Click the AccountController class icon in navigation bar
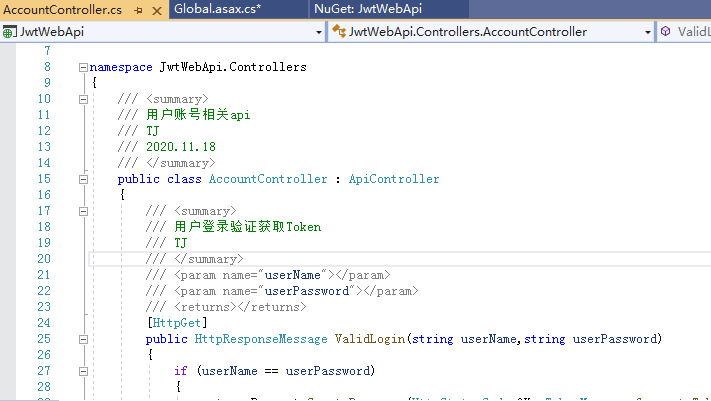This screenshot has width=711, height=401. 338,32
